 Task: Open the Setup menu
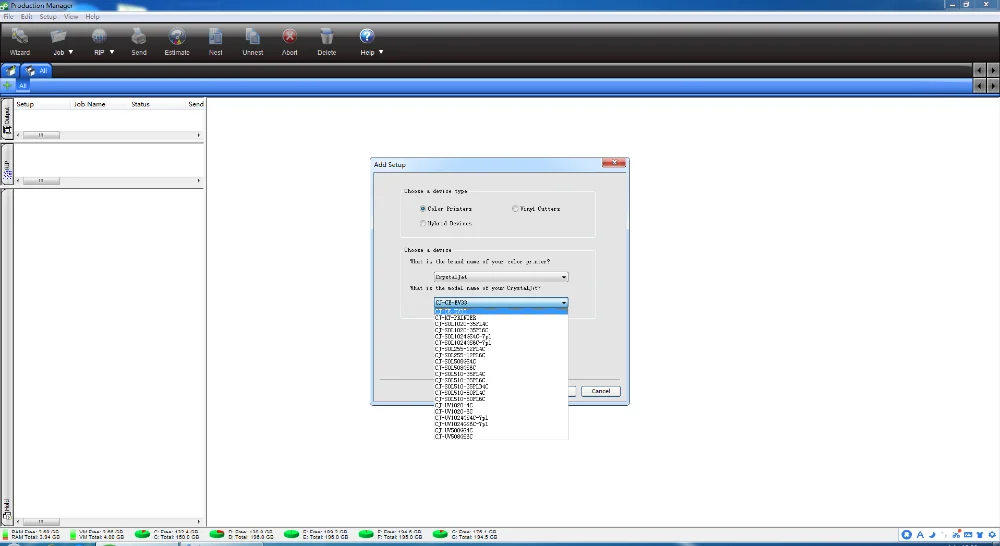(x=48, y=17)
